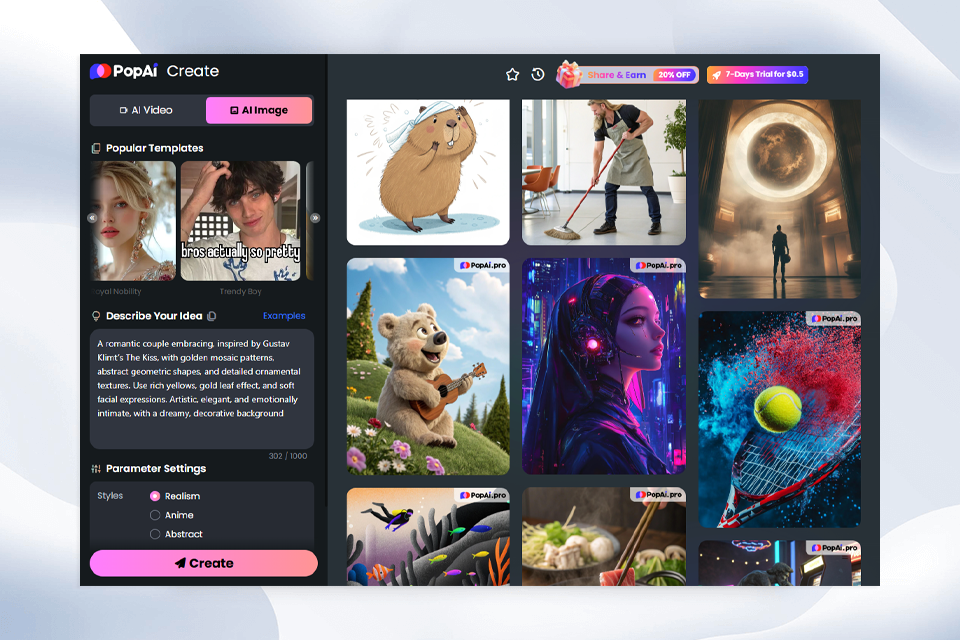Screen dimensions: 960x640
Task: Open the scuba diver coral image
Action: click(428, 536)
